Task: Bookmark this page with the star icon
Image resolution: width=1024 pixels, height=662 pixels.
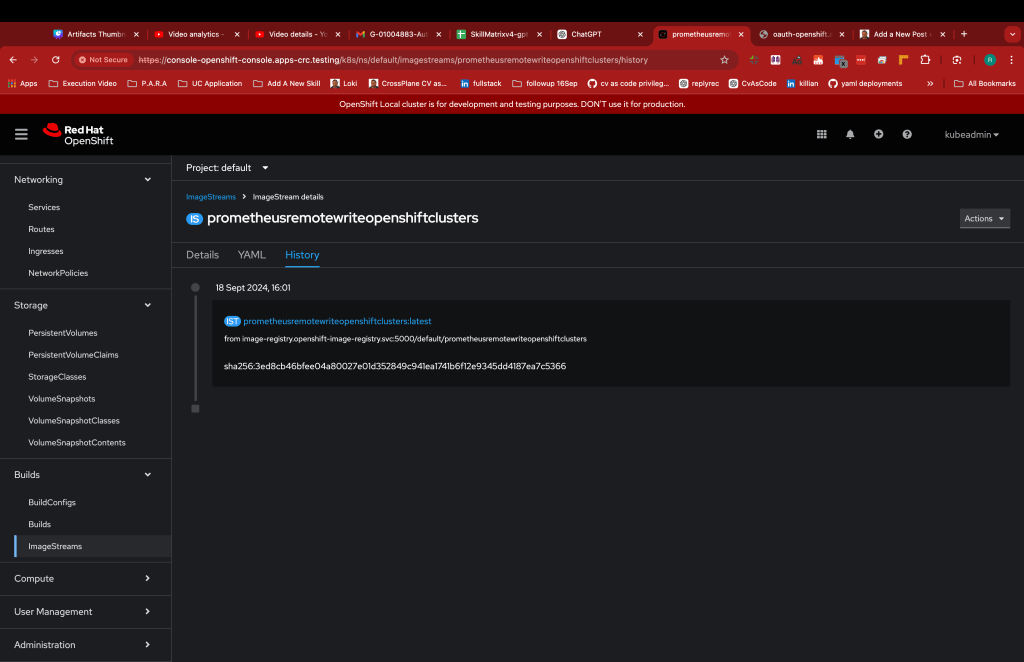Action: (x=724, y=59)
